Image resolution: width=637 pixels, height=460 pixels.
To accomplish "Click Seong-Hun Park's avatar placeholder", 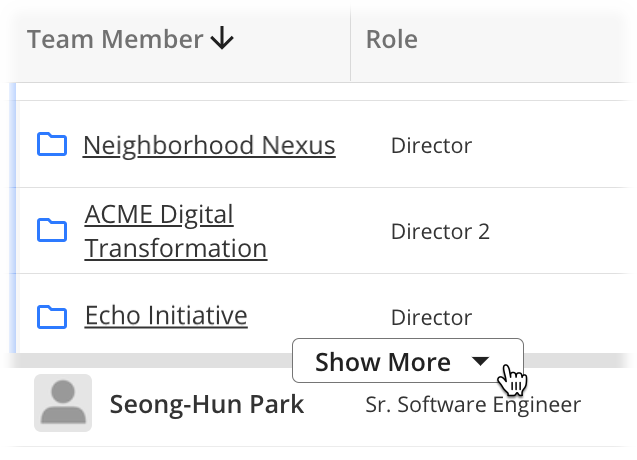I will [x=62, y=403].
